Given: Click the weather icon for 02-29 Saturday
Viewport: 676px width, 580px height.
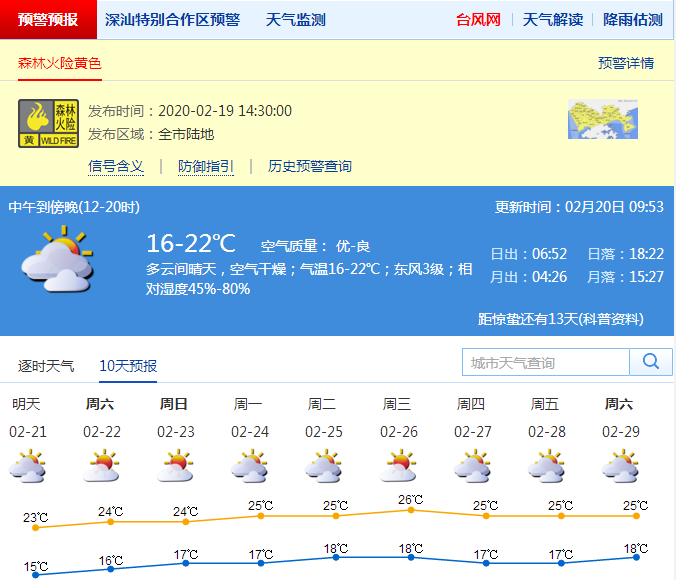Looking at the screenshot, I should click(x=619, y=467).
